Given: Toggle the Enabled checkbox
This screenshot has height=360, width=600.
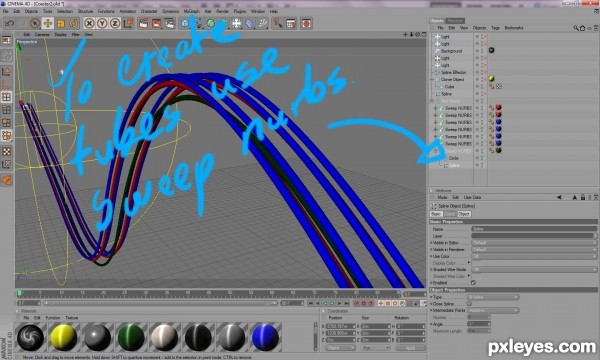Looking at the screenshot, I should 473,283.
